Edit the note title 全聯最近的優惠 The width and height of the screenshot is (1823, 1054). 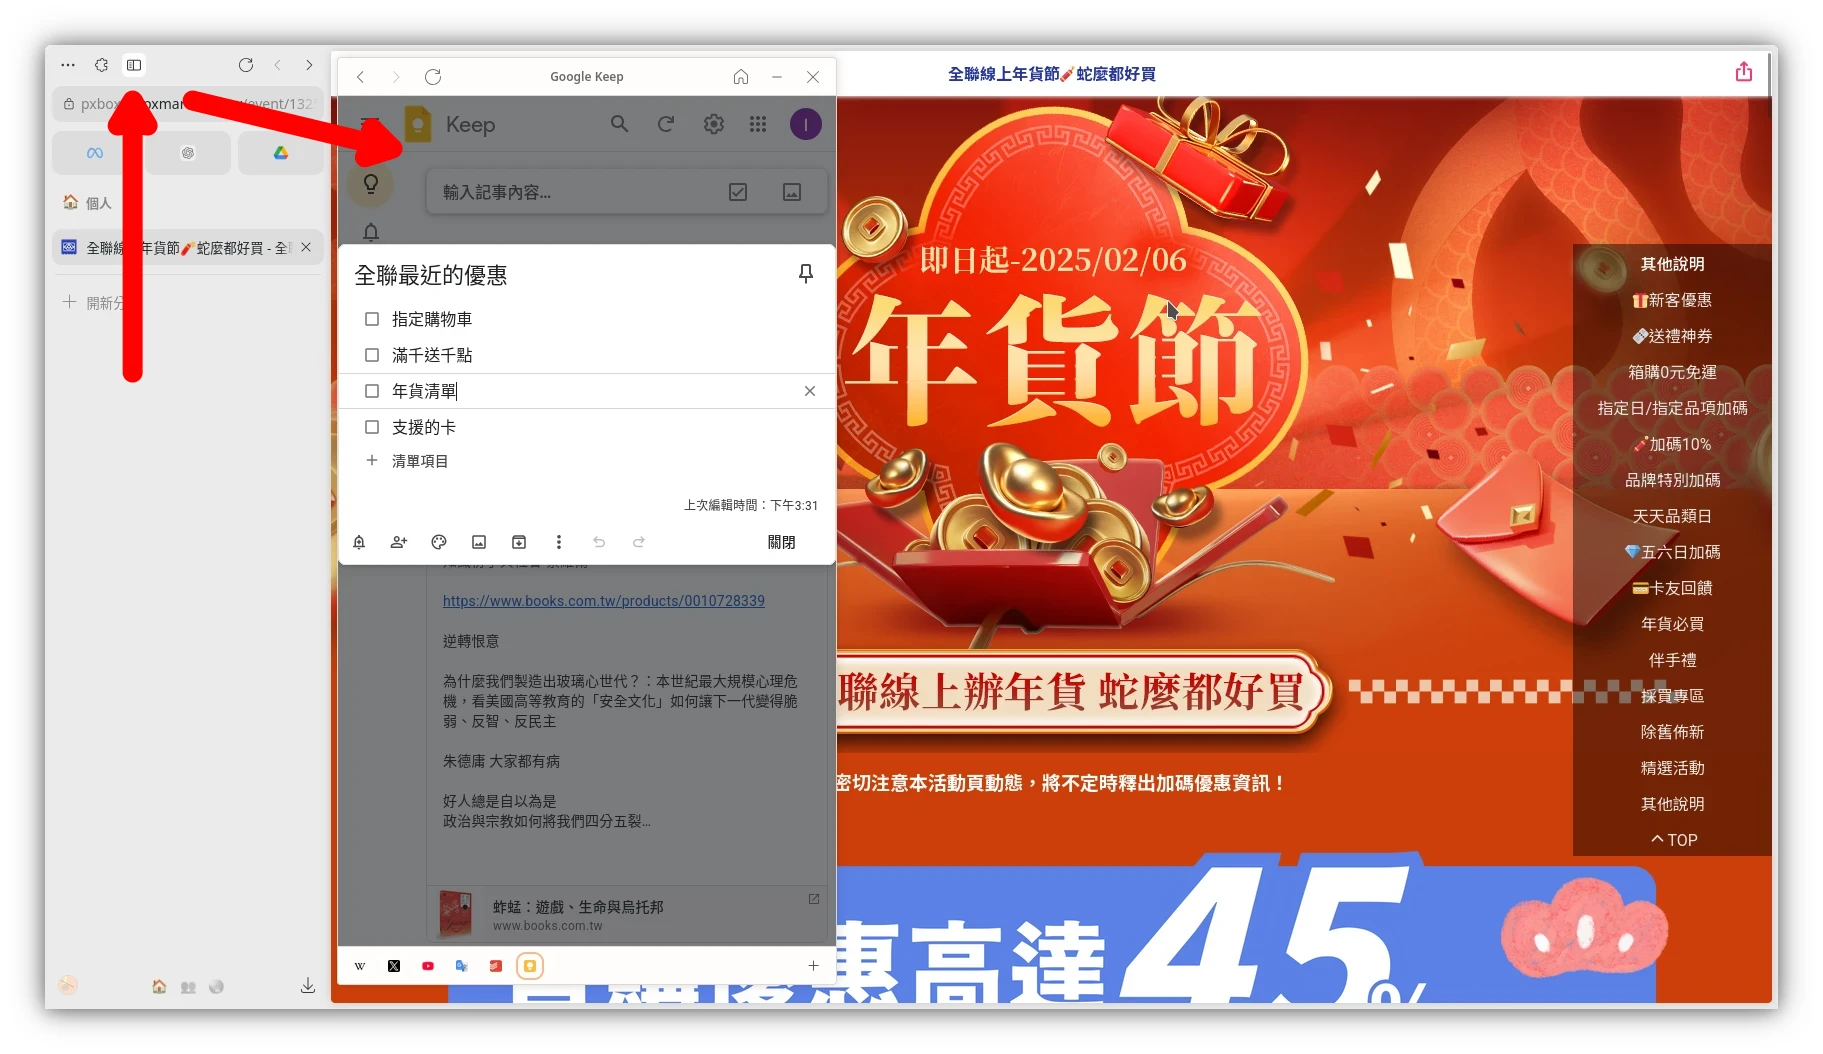click(431, 275)
